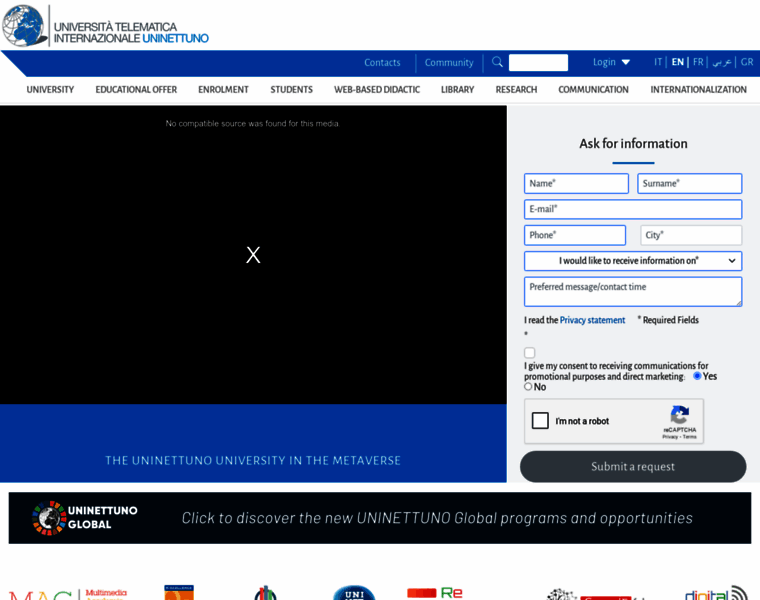Click the header search text box
Viewport: 760px width, 600px height.
(538, 63)
